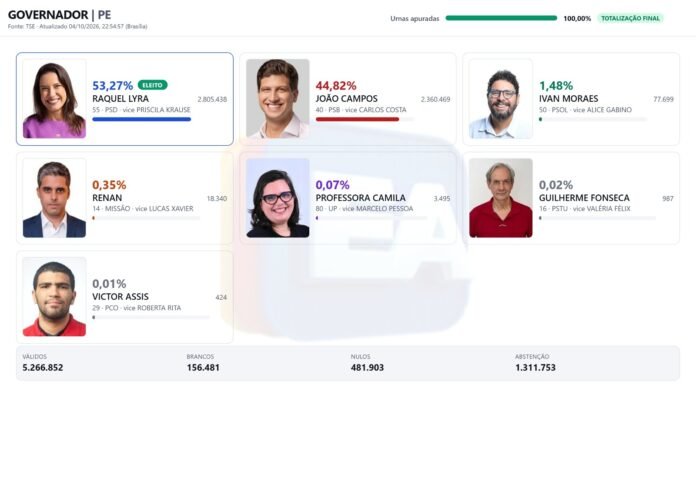Screen dimensions: 696x489
Task: Click the 0,01% percentage
Action: [x=109, y=284]
